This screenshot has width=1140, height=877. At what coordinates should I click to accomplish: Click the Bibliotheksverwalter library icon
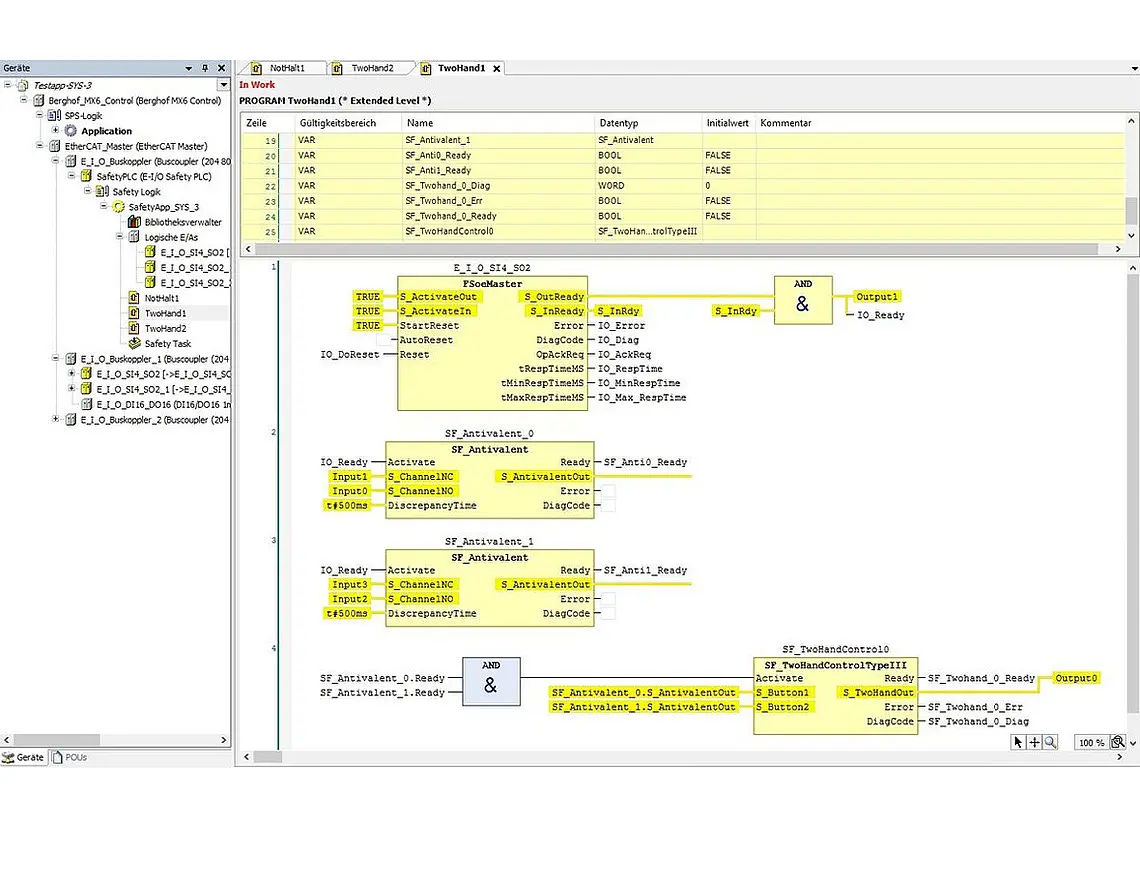134,222
